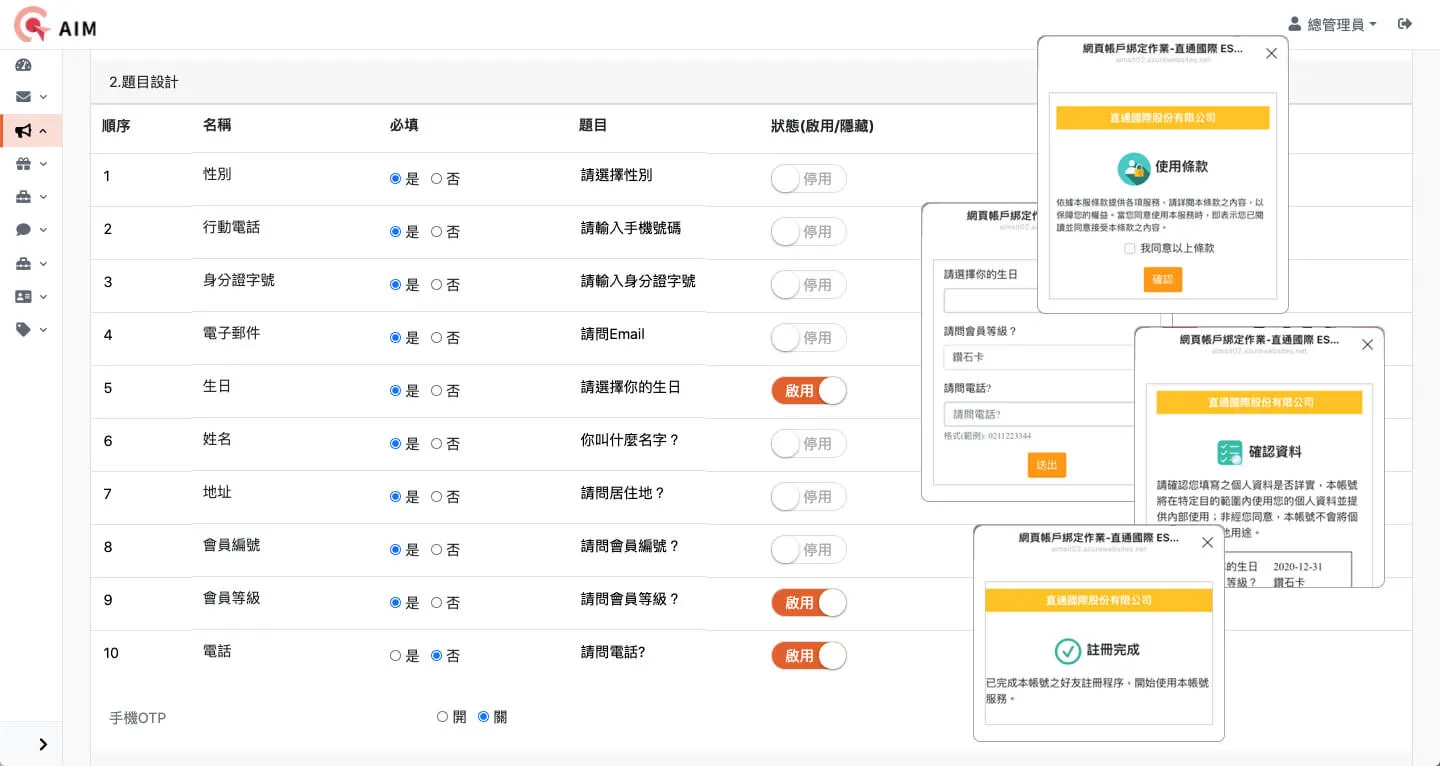Open the price tag icon in sidebar
Screen dimensions: 1440x766
pyautogui.click(x=23, y=330)
